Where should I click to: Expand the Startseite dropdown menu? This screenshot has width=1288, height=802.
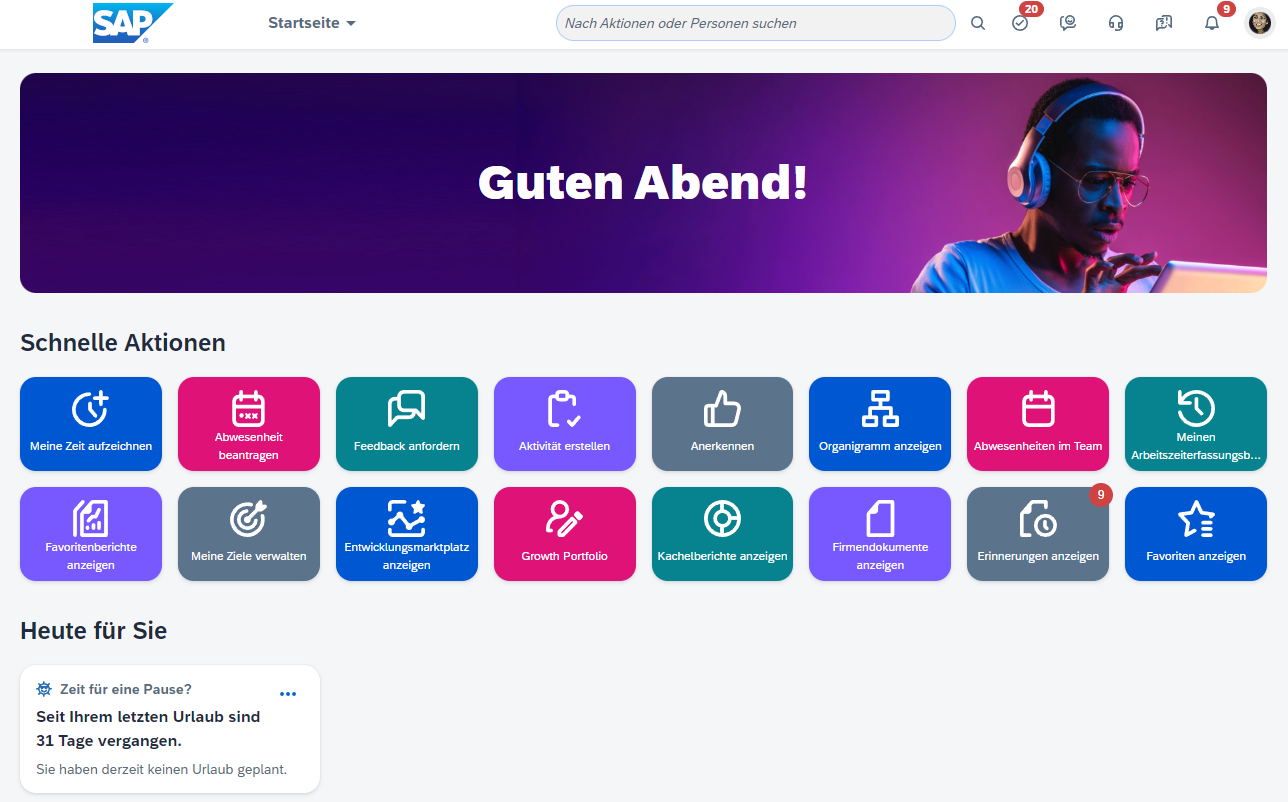[x=312, y=23]
